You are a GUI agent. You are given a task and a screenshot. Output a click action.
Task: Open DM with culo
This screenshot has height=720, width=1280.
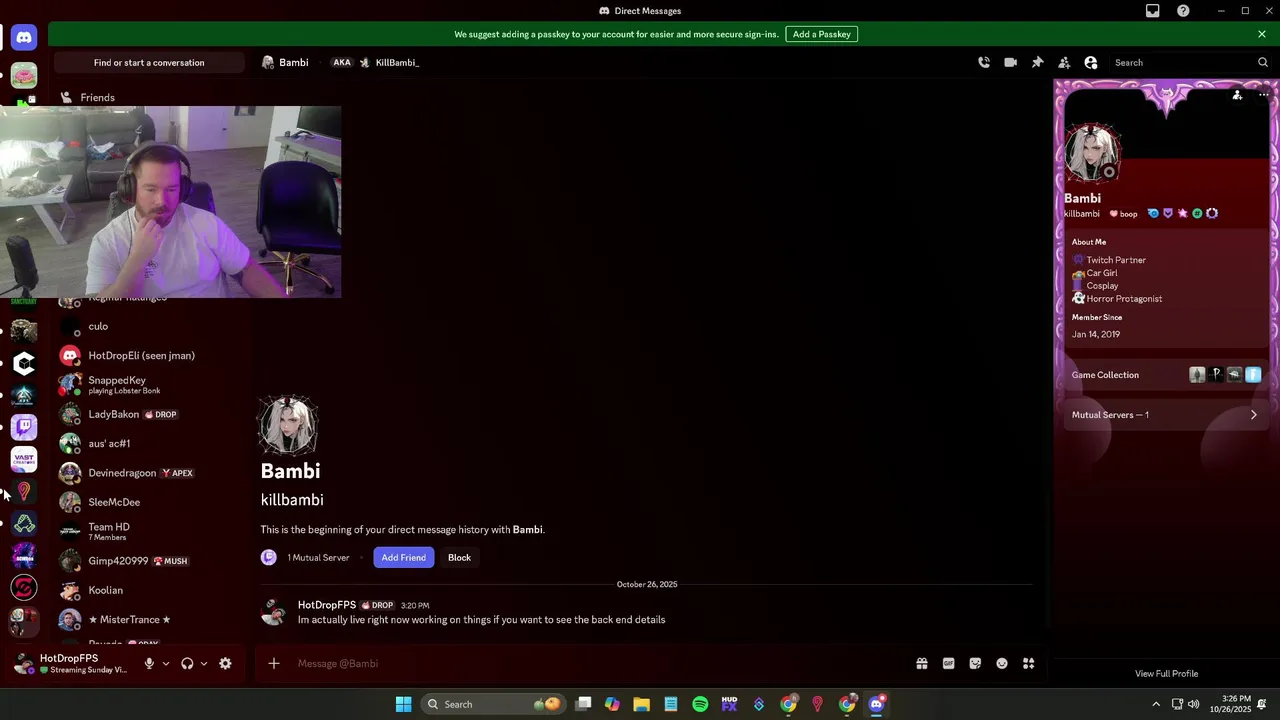point(150,326)
